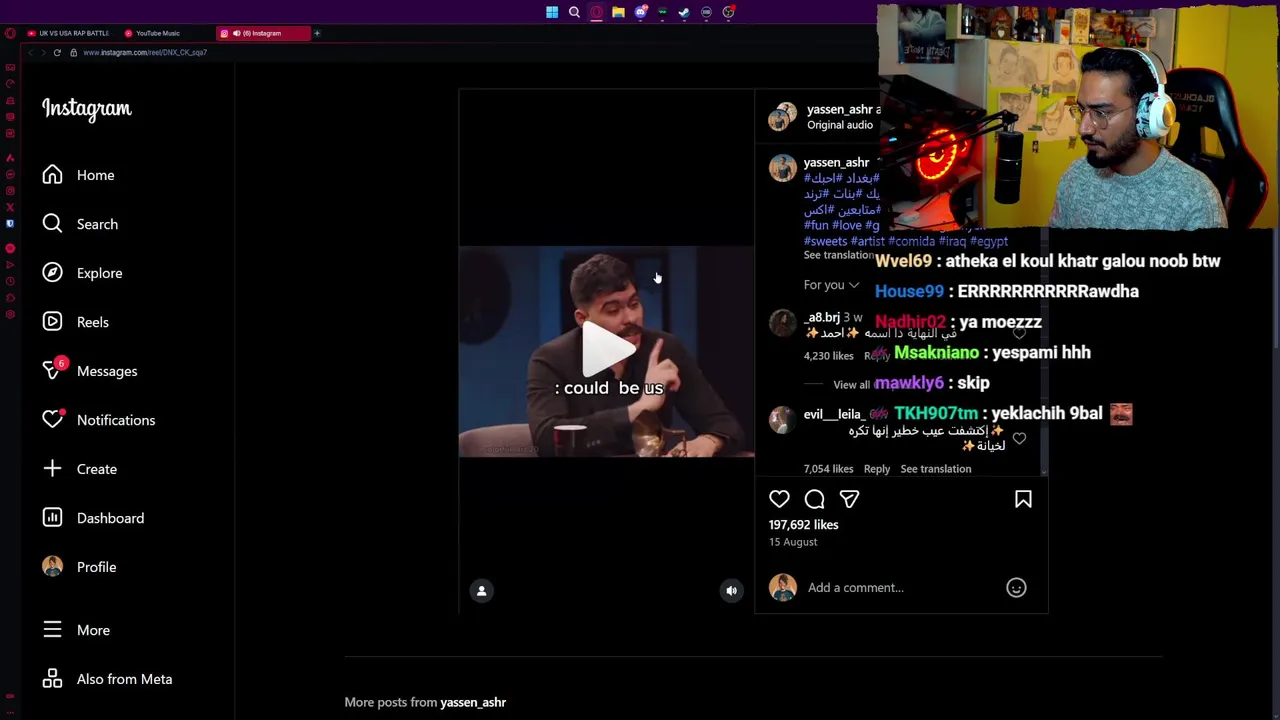Play the paused reel video
The image size is (1280, 720).
pyautogui.click(x=607, y=351)
